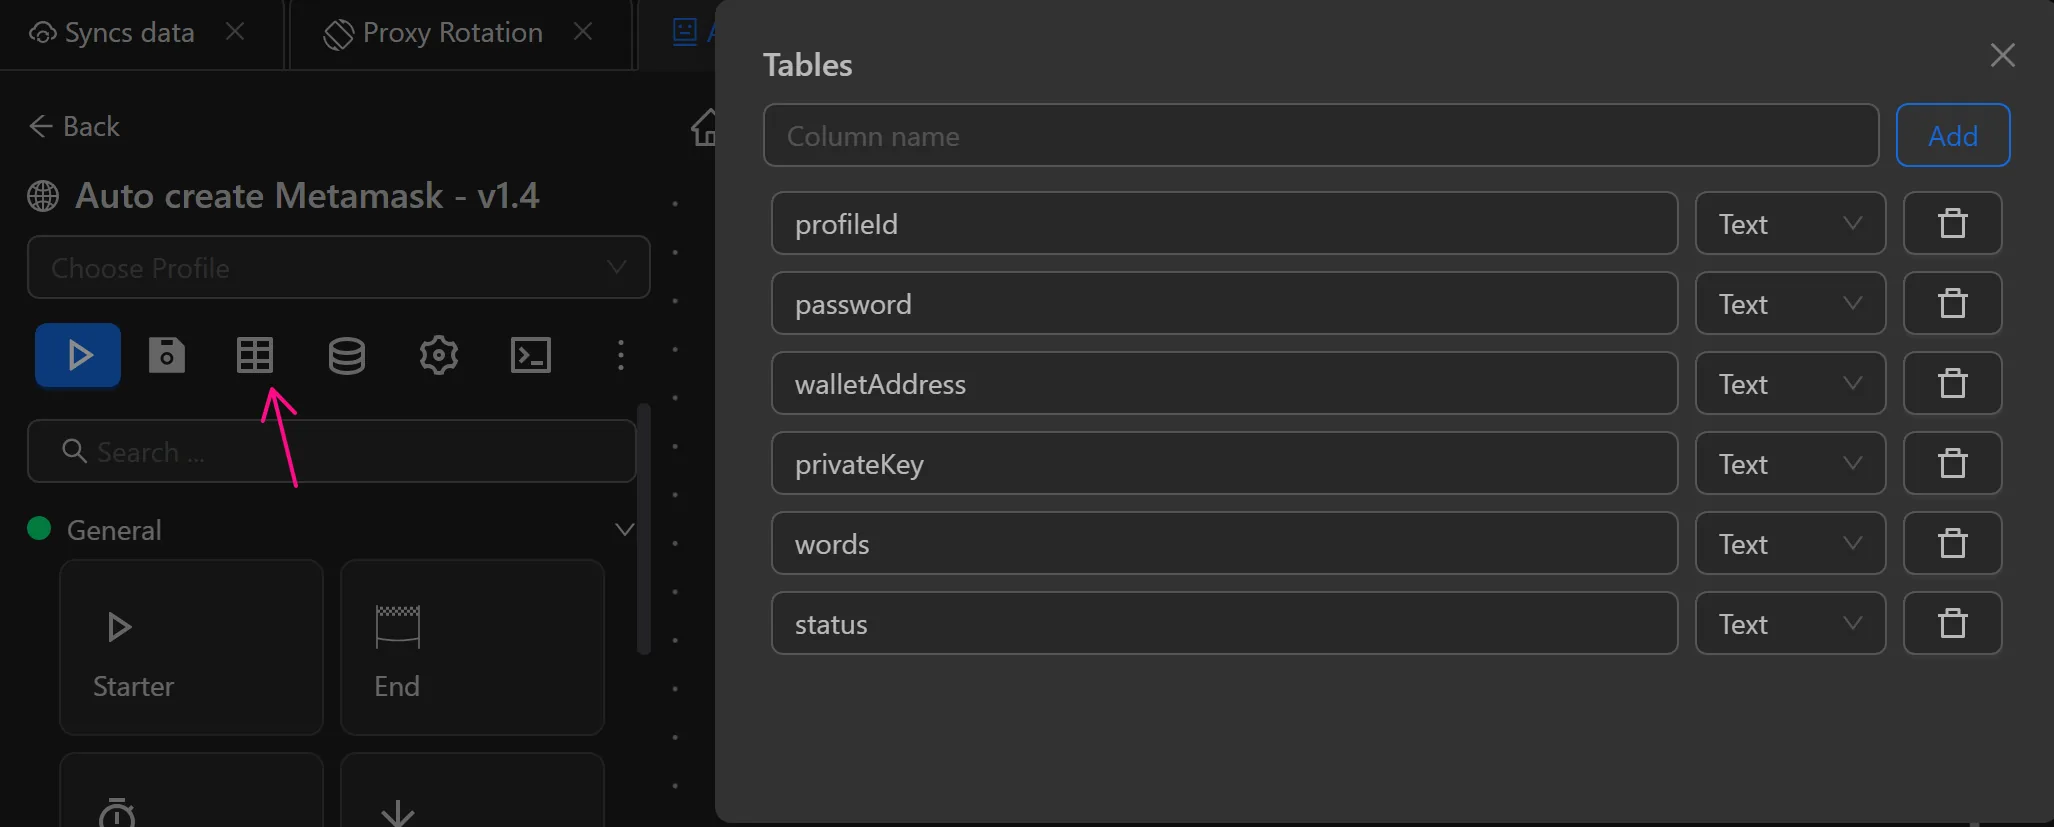Delete the profileId column

pos(1952,223)
